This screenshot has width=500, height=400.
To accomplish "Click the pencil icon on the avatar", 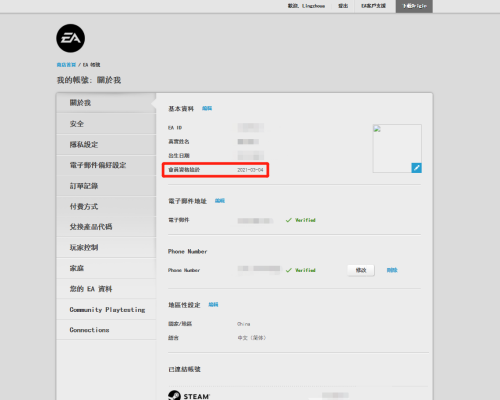I will click(x=416, y=168).
